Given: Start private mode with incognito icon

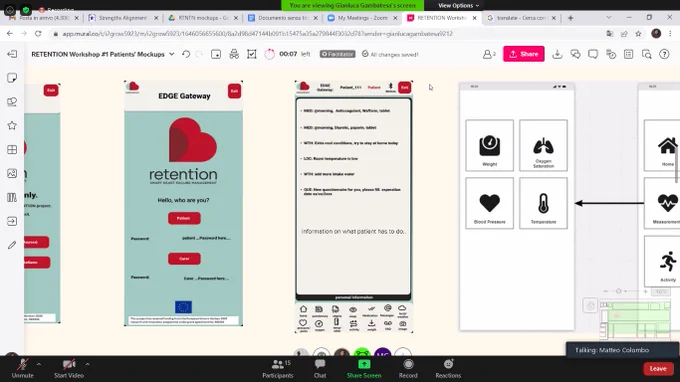Looking at the screenshot, I should click(x=234, y=54).
